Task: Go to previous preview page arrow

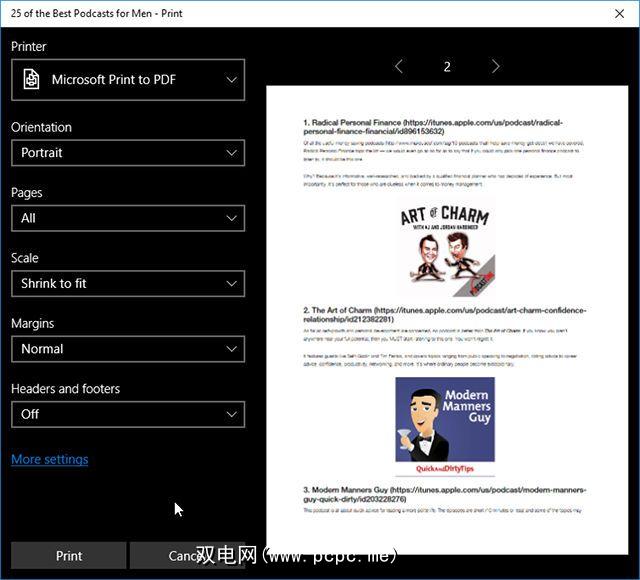Action: point(399,66)
